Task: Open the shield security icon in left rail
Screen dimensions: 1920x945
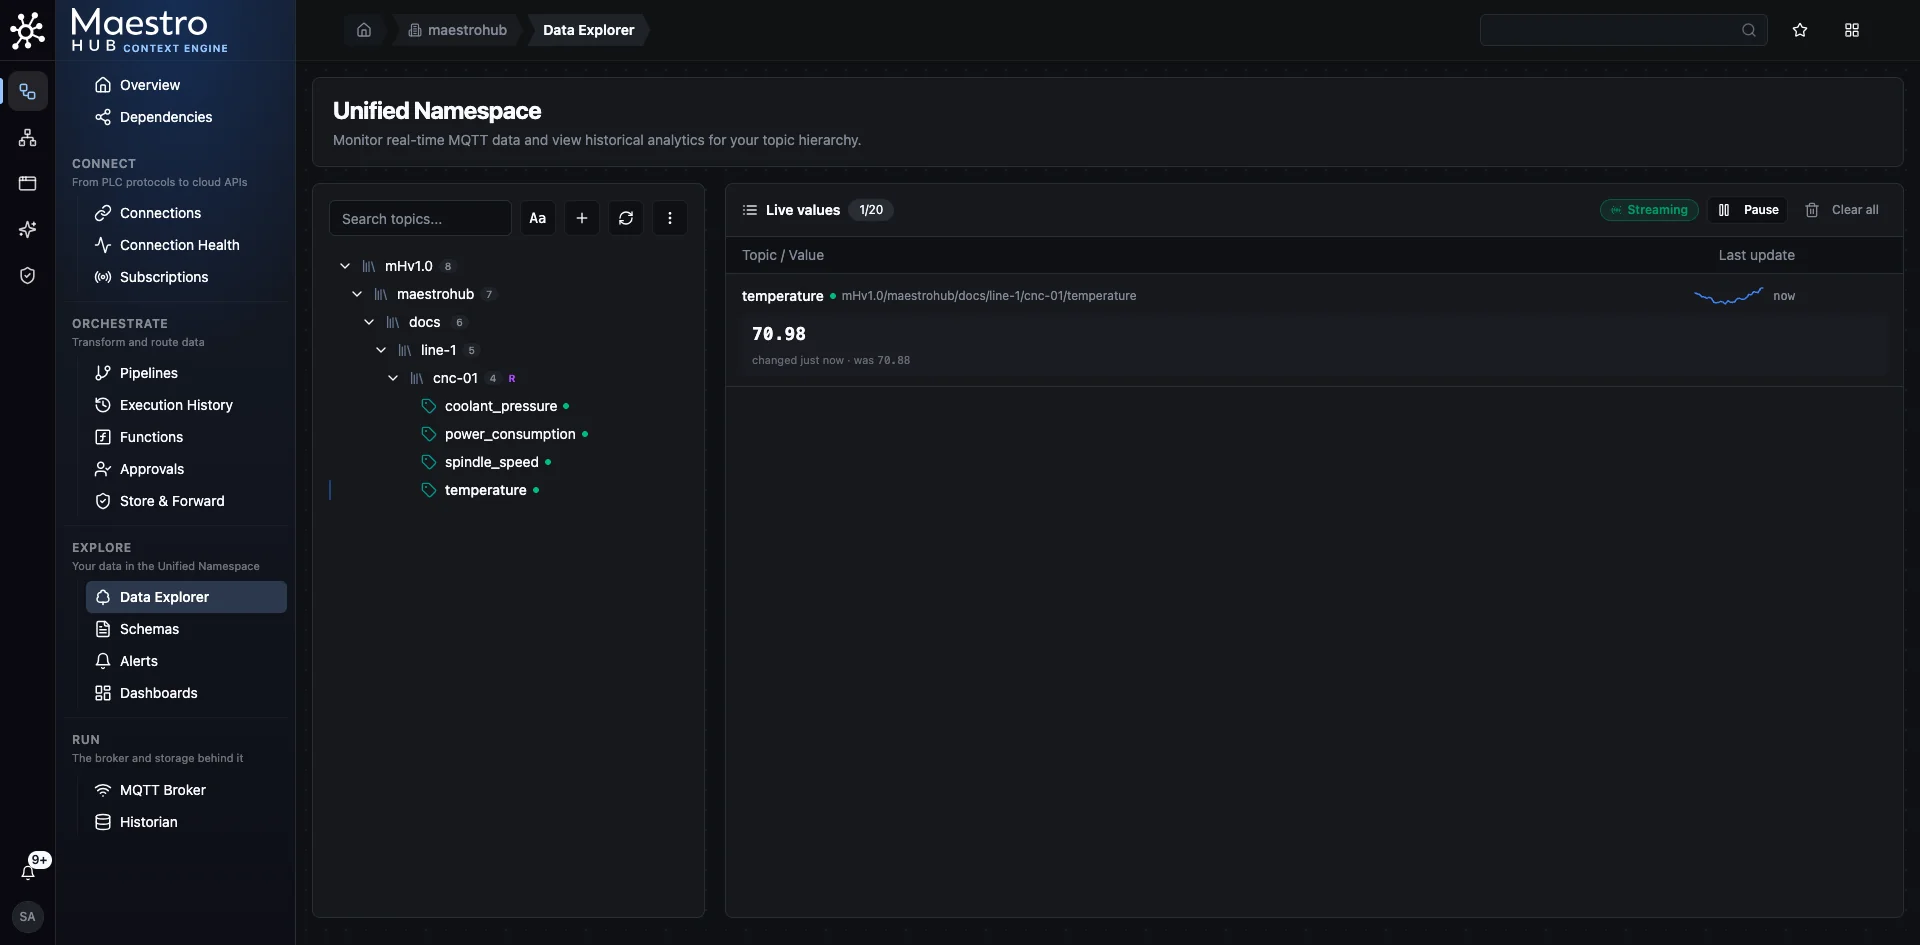Action: (x=27, y=276)
